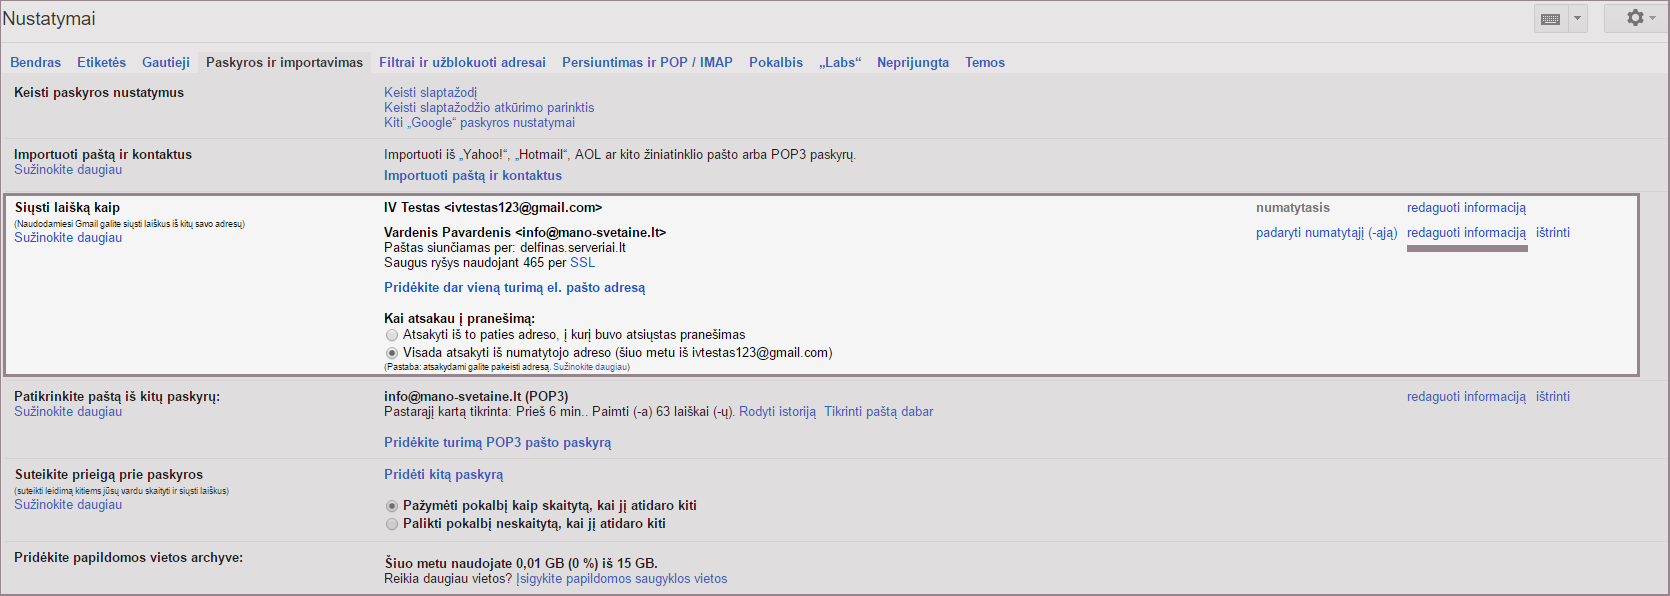
Task: Expand the input tools dropdown arrow
Action: pyautogui.click(x=1577, y=19)
